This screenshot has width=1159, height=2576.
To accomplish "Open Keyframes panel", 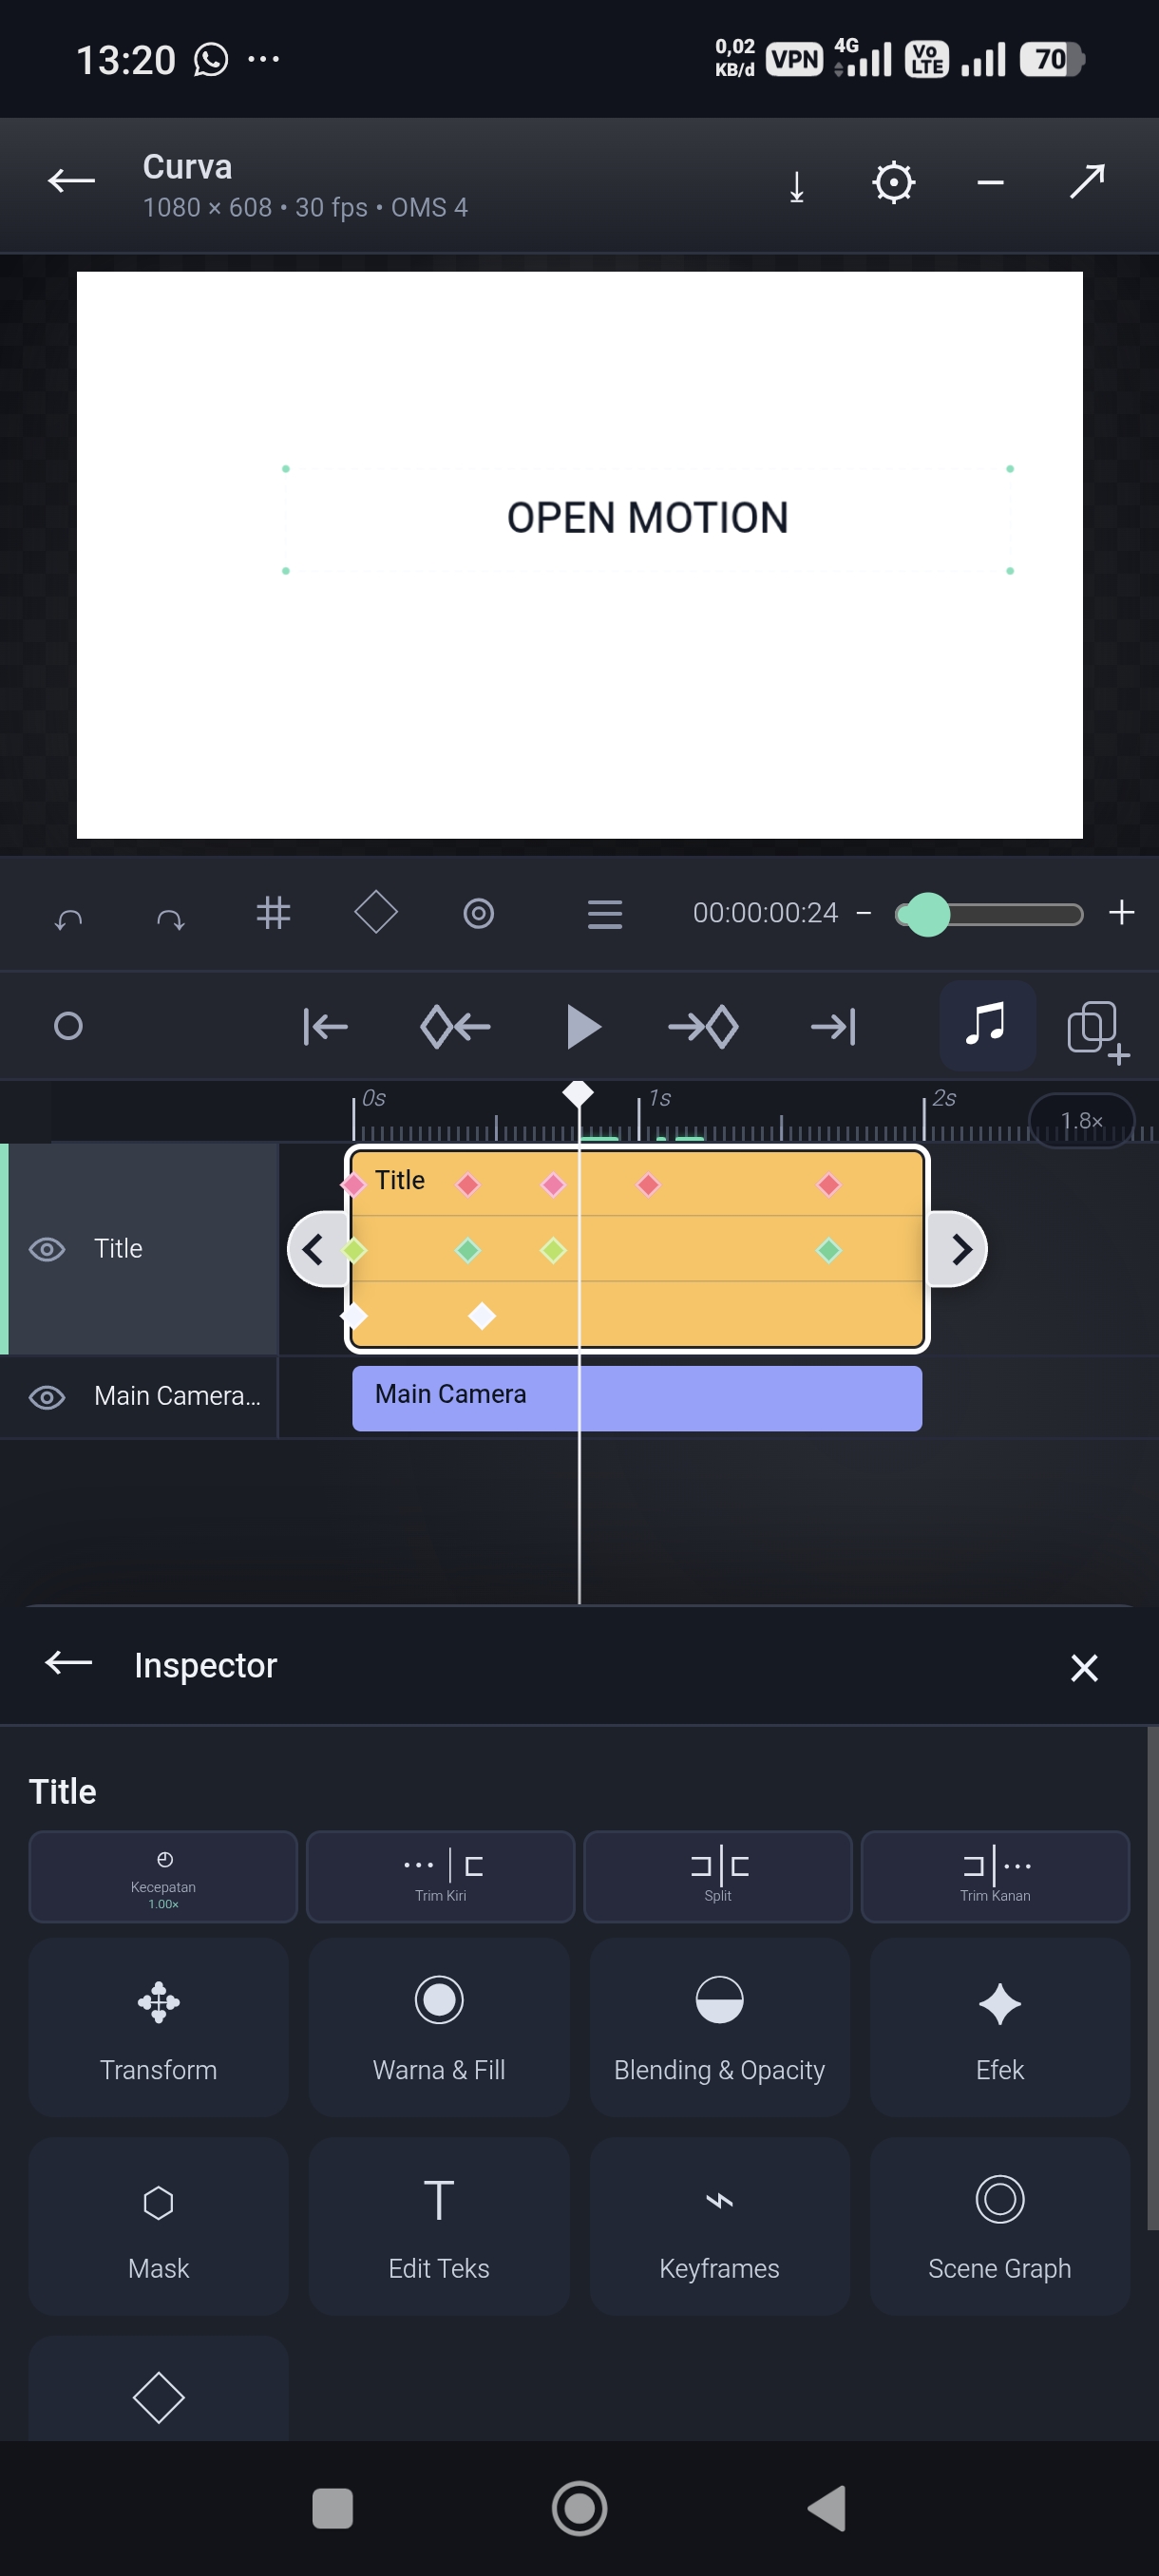I will click(719, 2226).
